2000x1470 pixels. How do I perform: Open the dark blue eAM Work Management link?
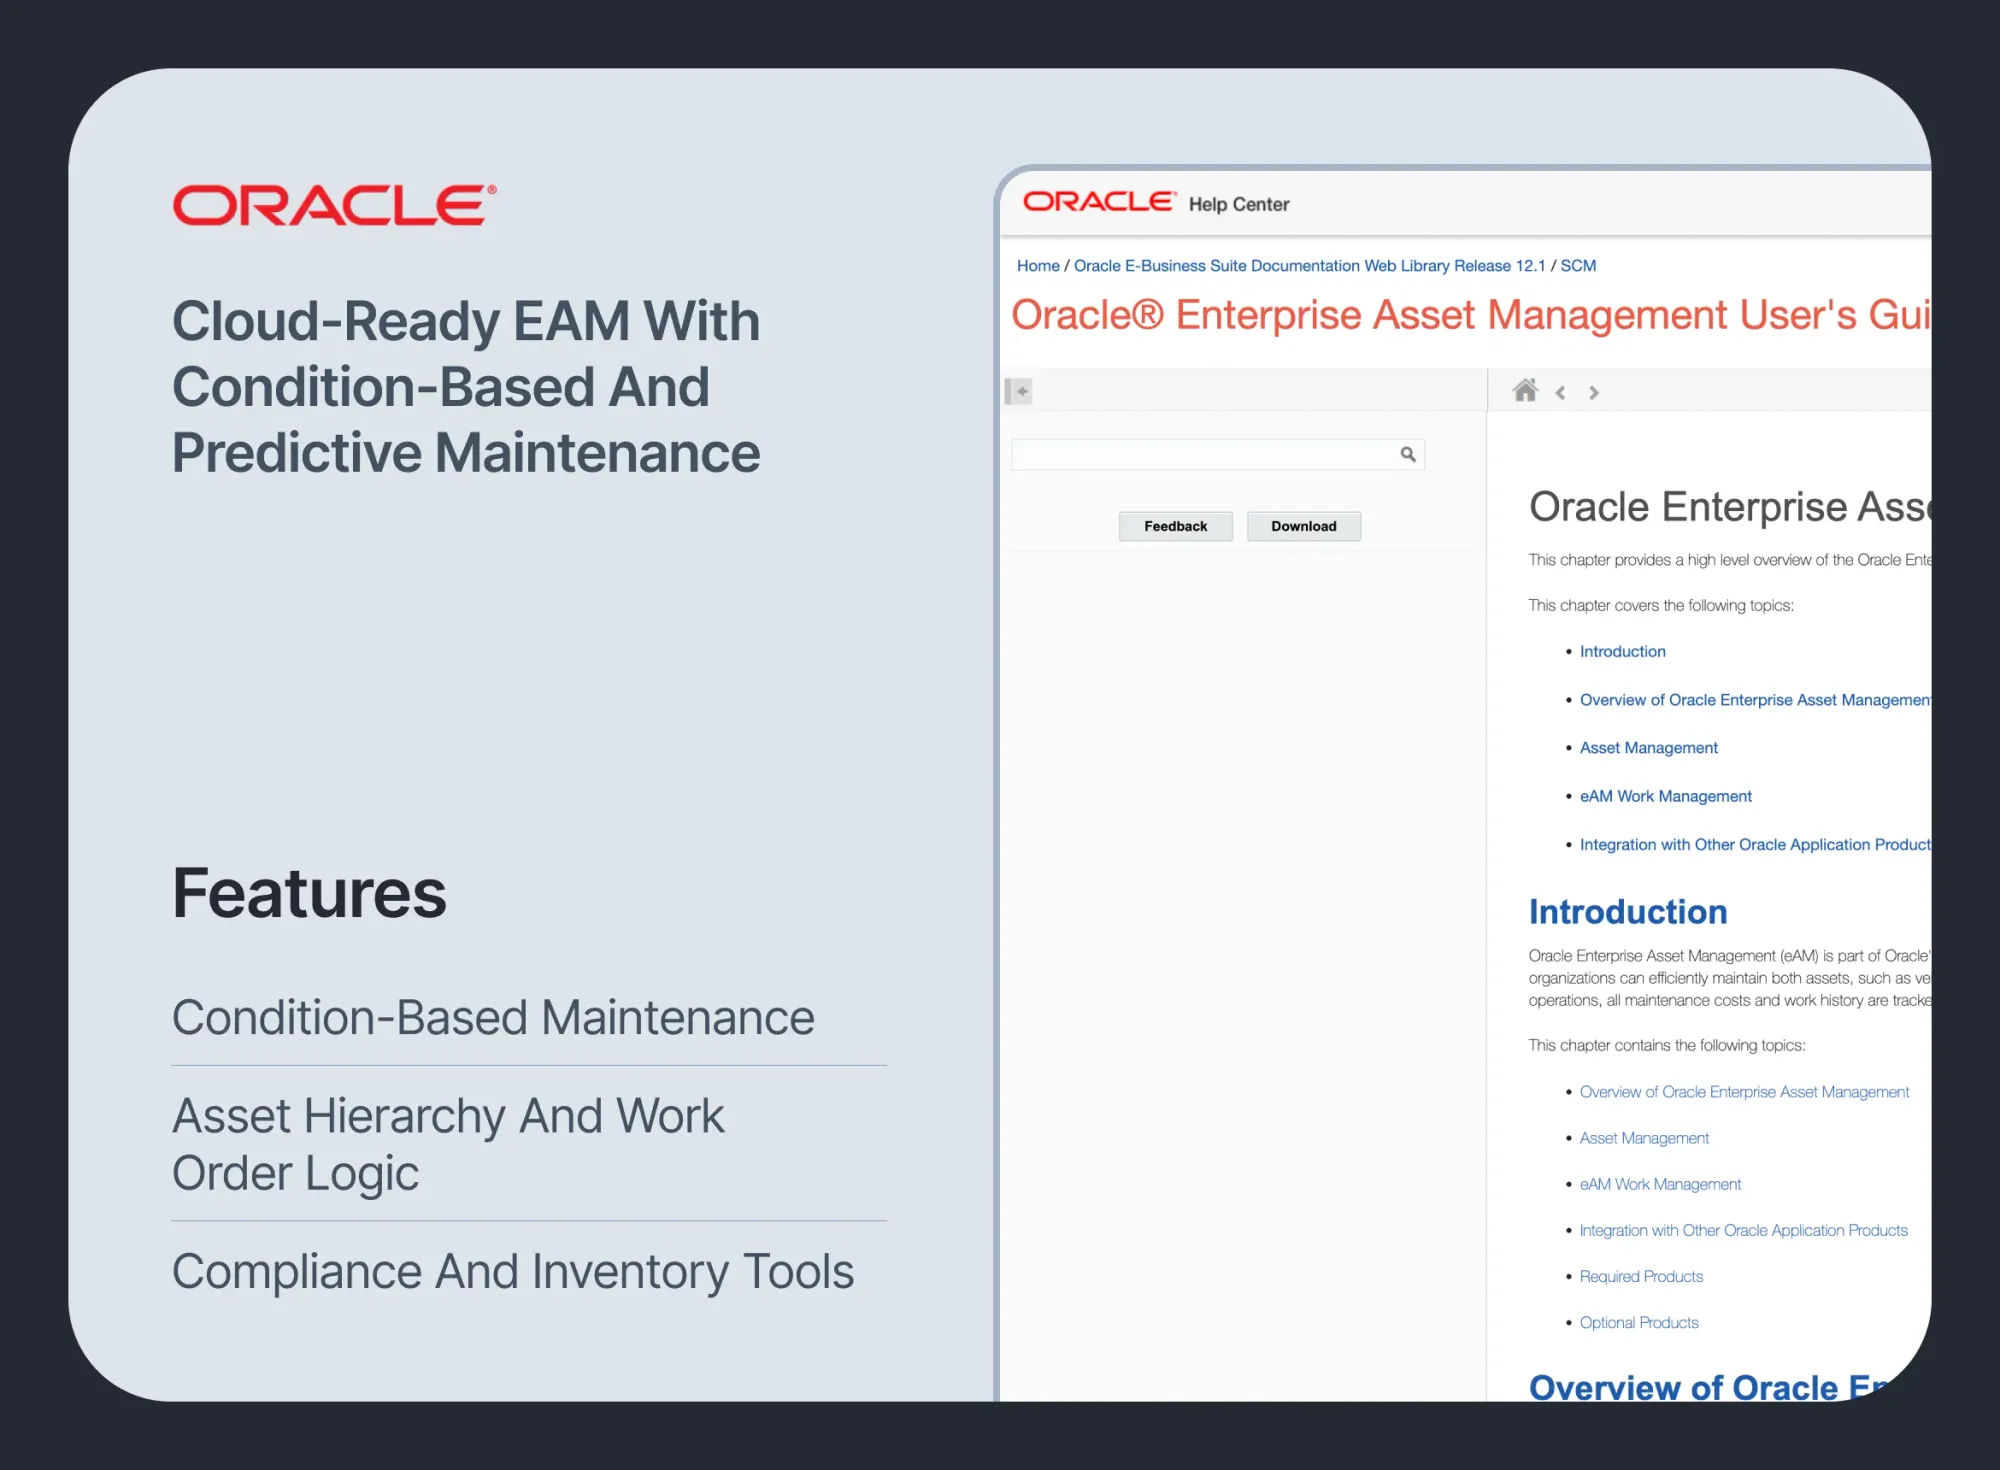1665,796
